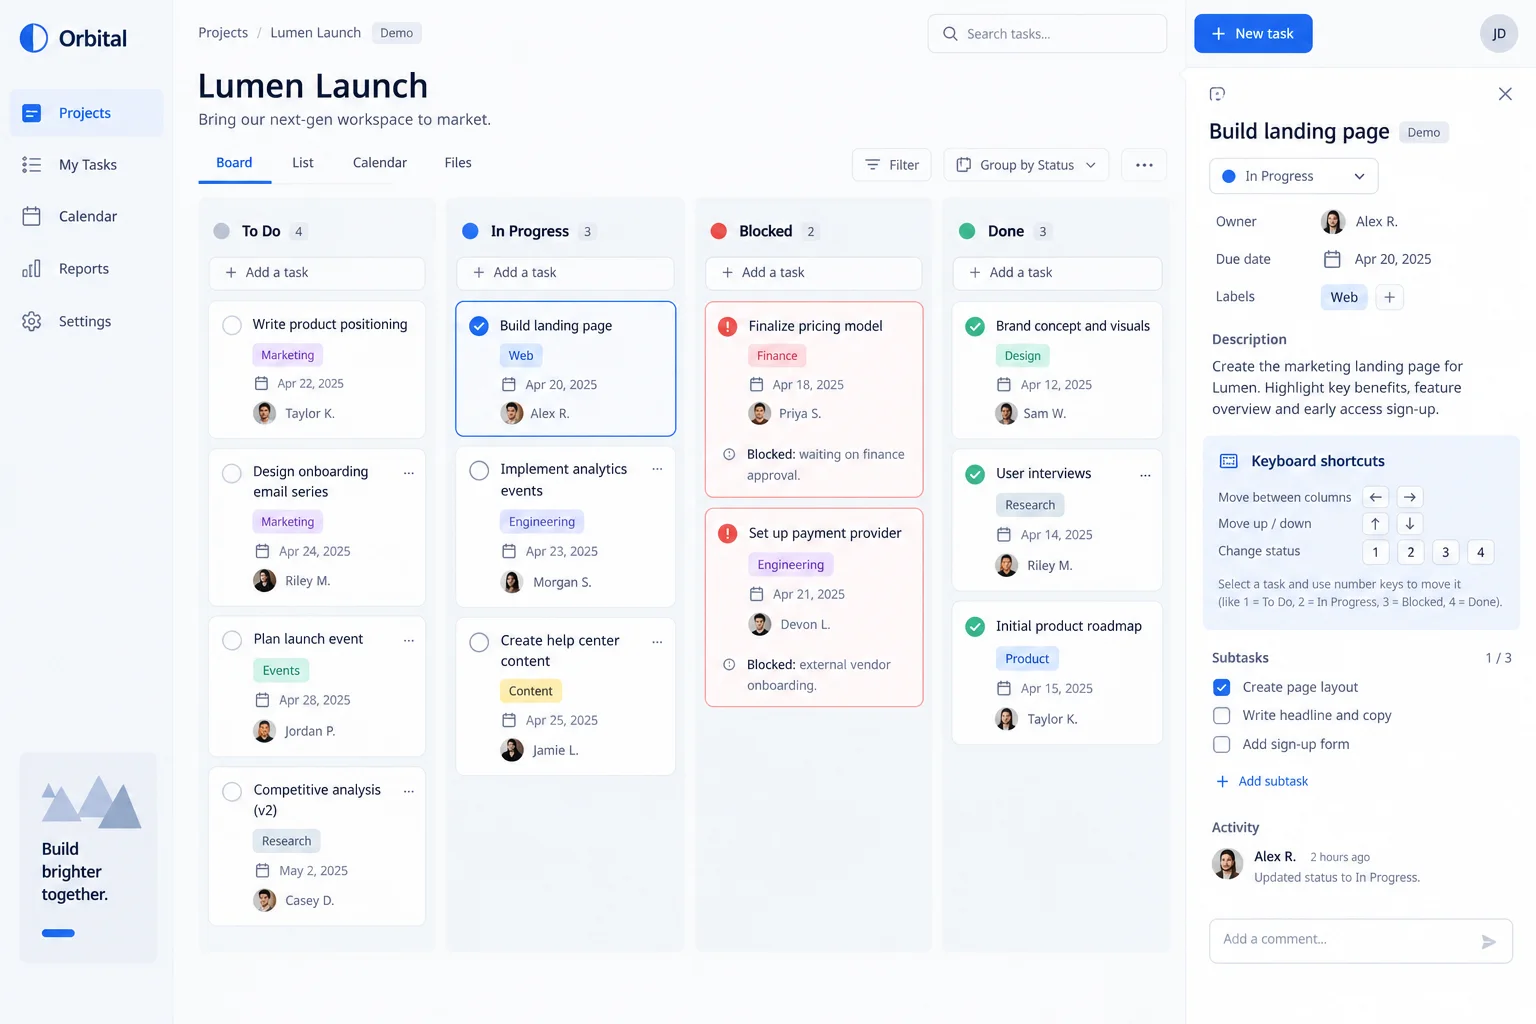The image size is (1536, 1024).
Task: Click the My Tasks list icon
Action: [x=32, y=165]
